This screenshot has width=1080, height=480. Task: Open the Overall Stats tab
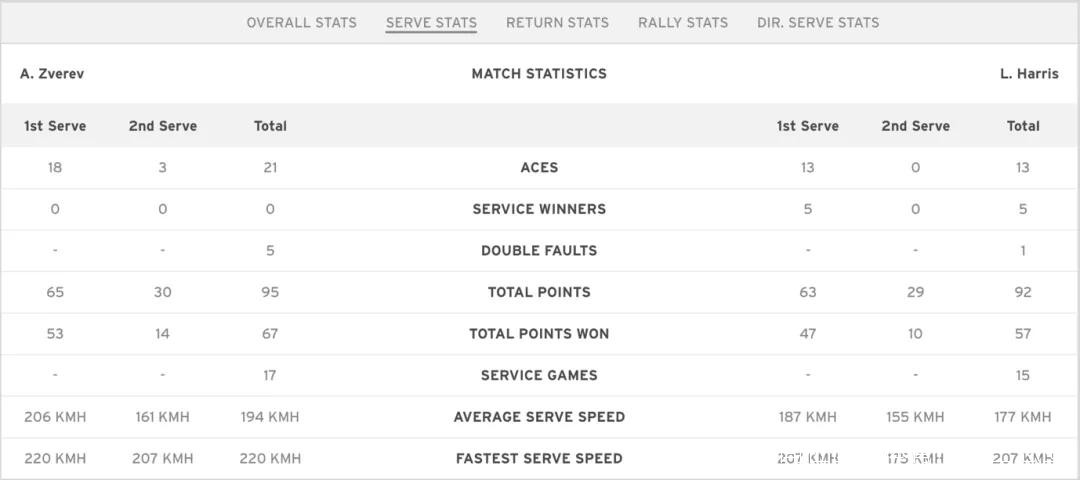(301, 22)
